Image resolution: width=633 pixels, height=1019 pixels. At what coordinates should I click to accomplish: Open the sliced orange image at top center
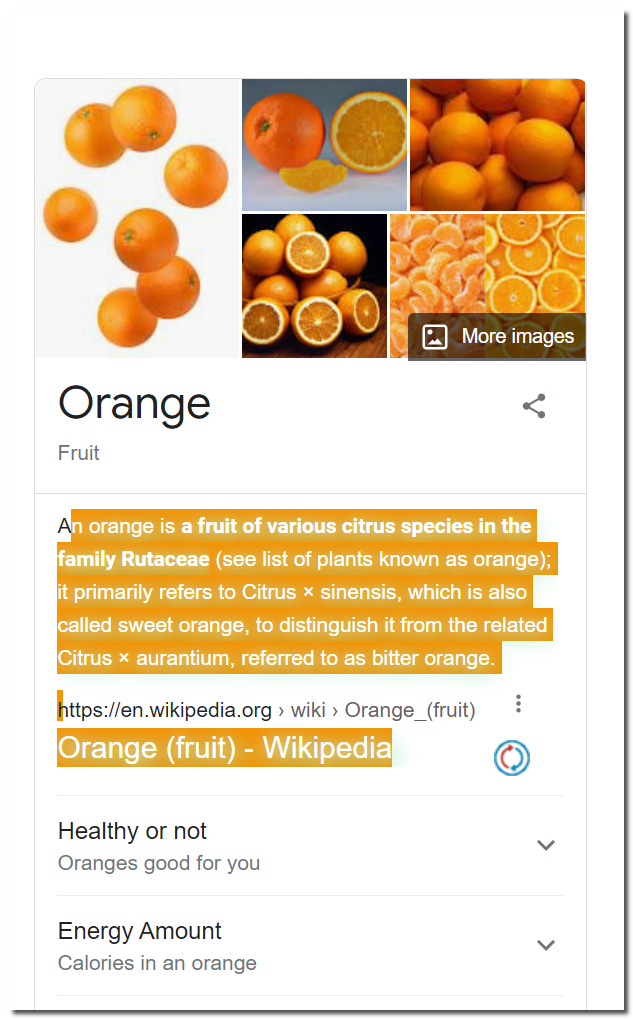pos(324,144)
